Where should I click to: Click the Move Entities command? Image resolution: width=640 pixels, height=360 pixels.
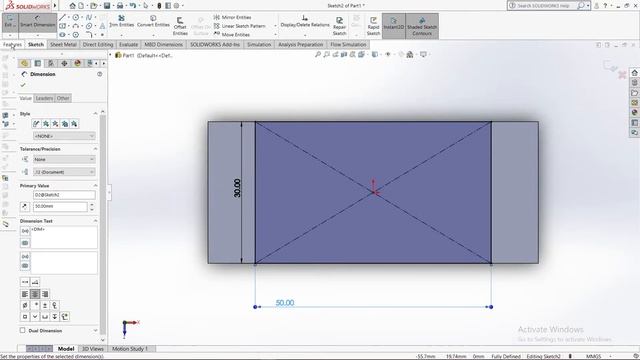[x=232, y=34]
